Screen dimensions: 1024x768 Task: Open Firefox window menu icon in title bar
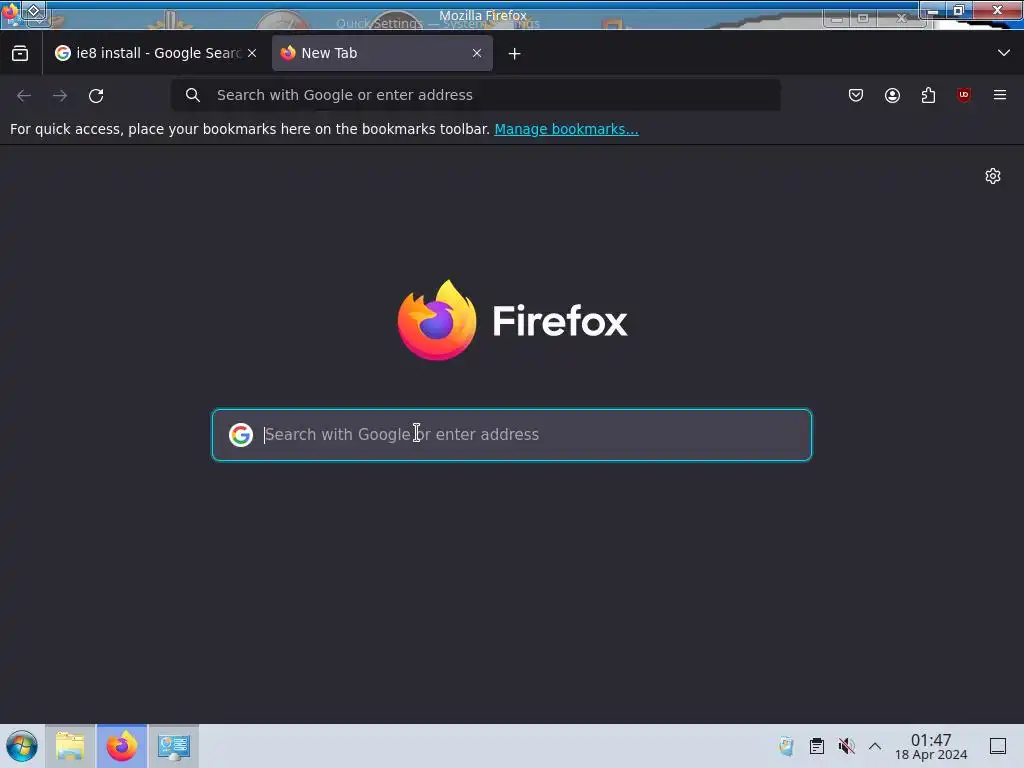click(11, 11)
